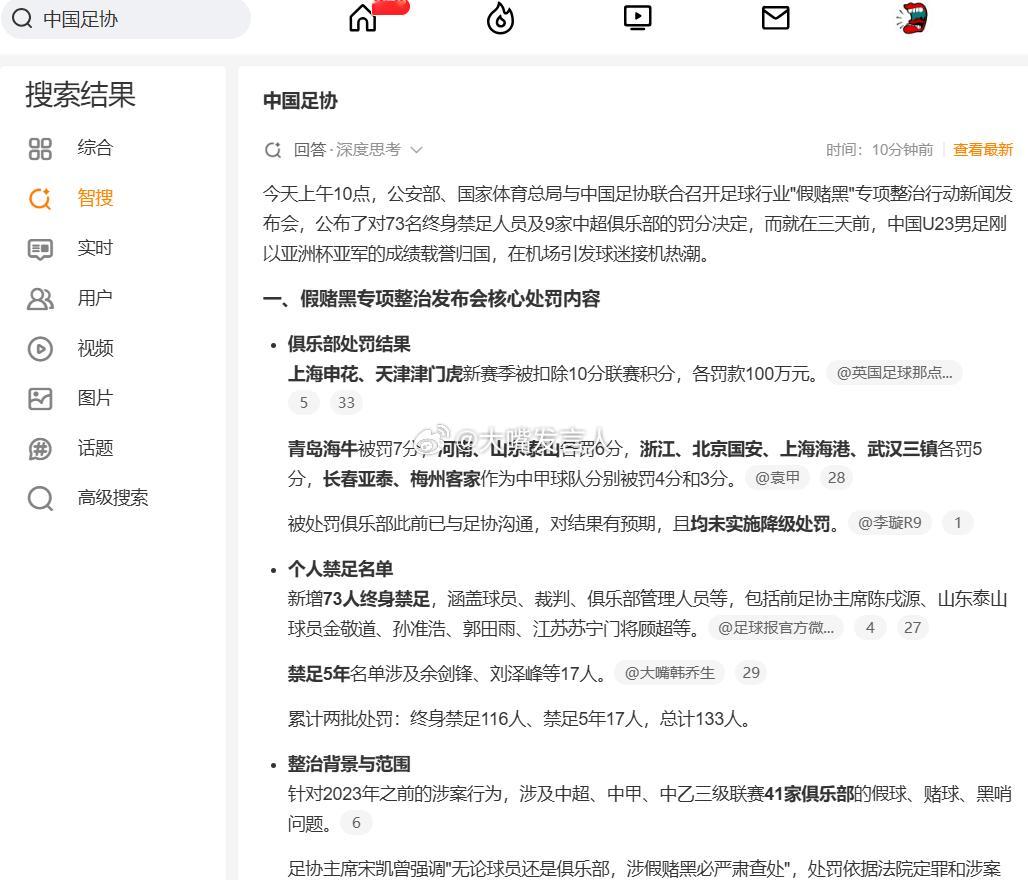Image resolution: width=1028 pixels, height=880 pixels.
Task: Open source tag @大嘴韩乔生
Action: 669,673
